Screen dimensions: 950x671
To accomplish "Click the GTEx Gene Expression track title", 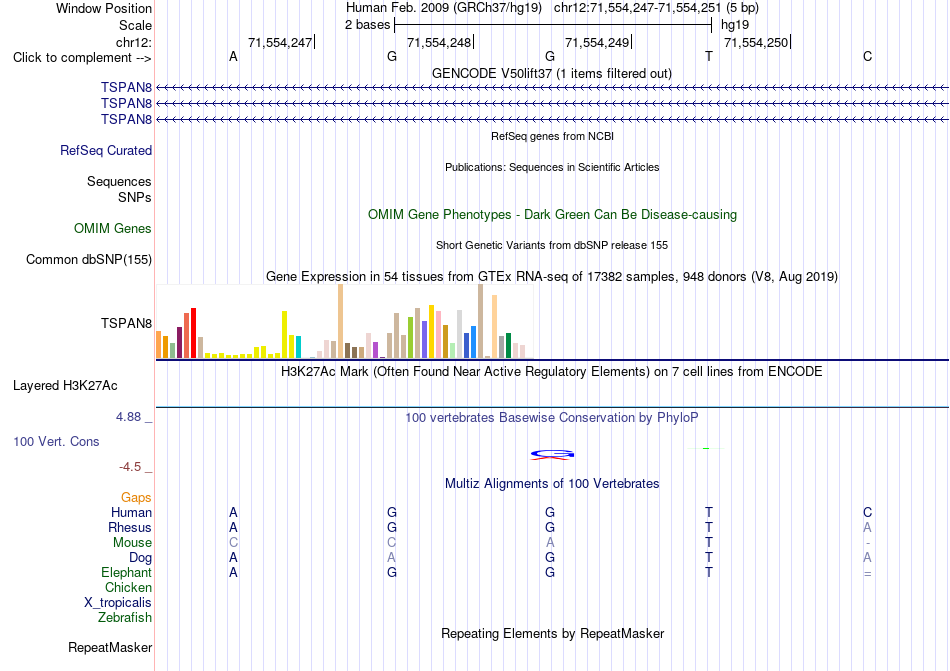I will pos(552,277).
